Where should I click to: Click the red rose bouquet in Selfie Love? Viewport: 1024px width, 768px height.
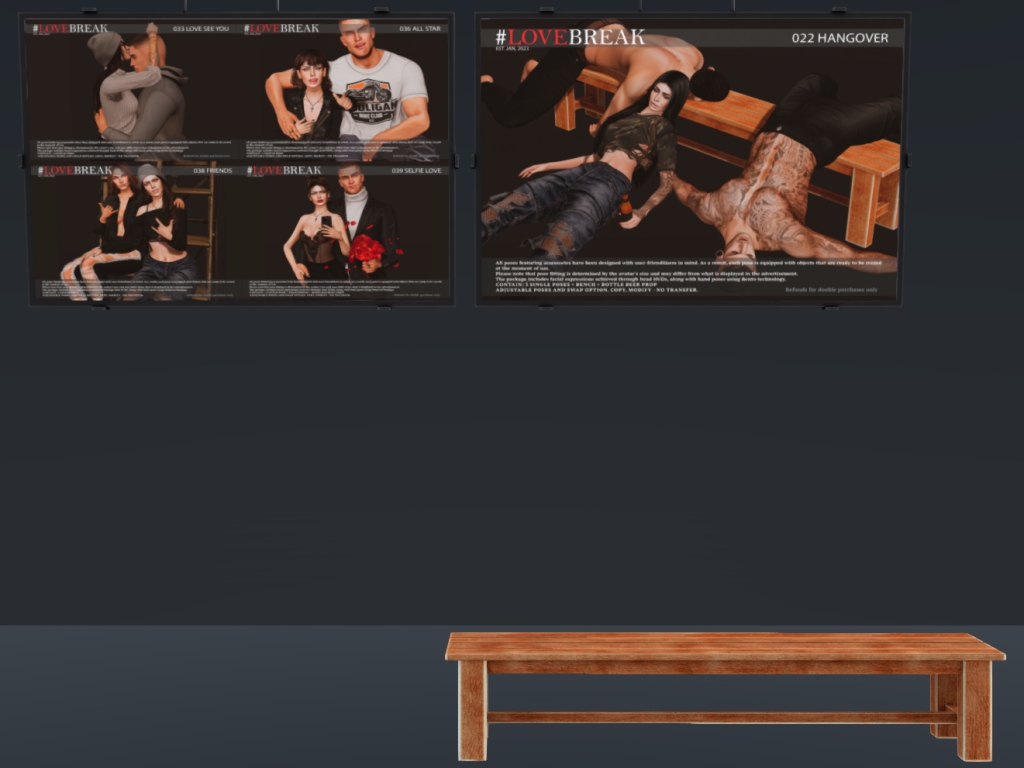(366, 247)
